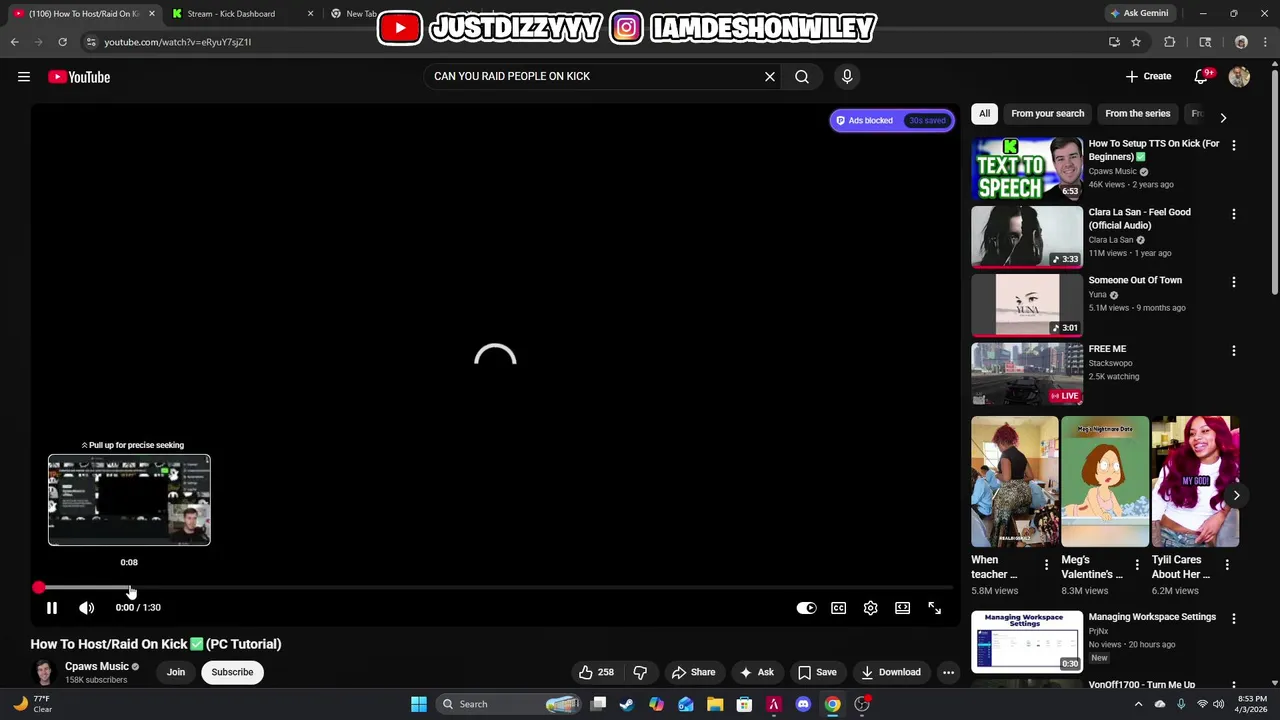Open Discord from the taskbar
The width and height of the screenshot is (1280, 720).
point(802,704)
